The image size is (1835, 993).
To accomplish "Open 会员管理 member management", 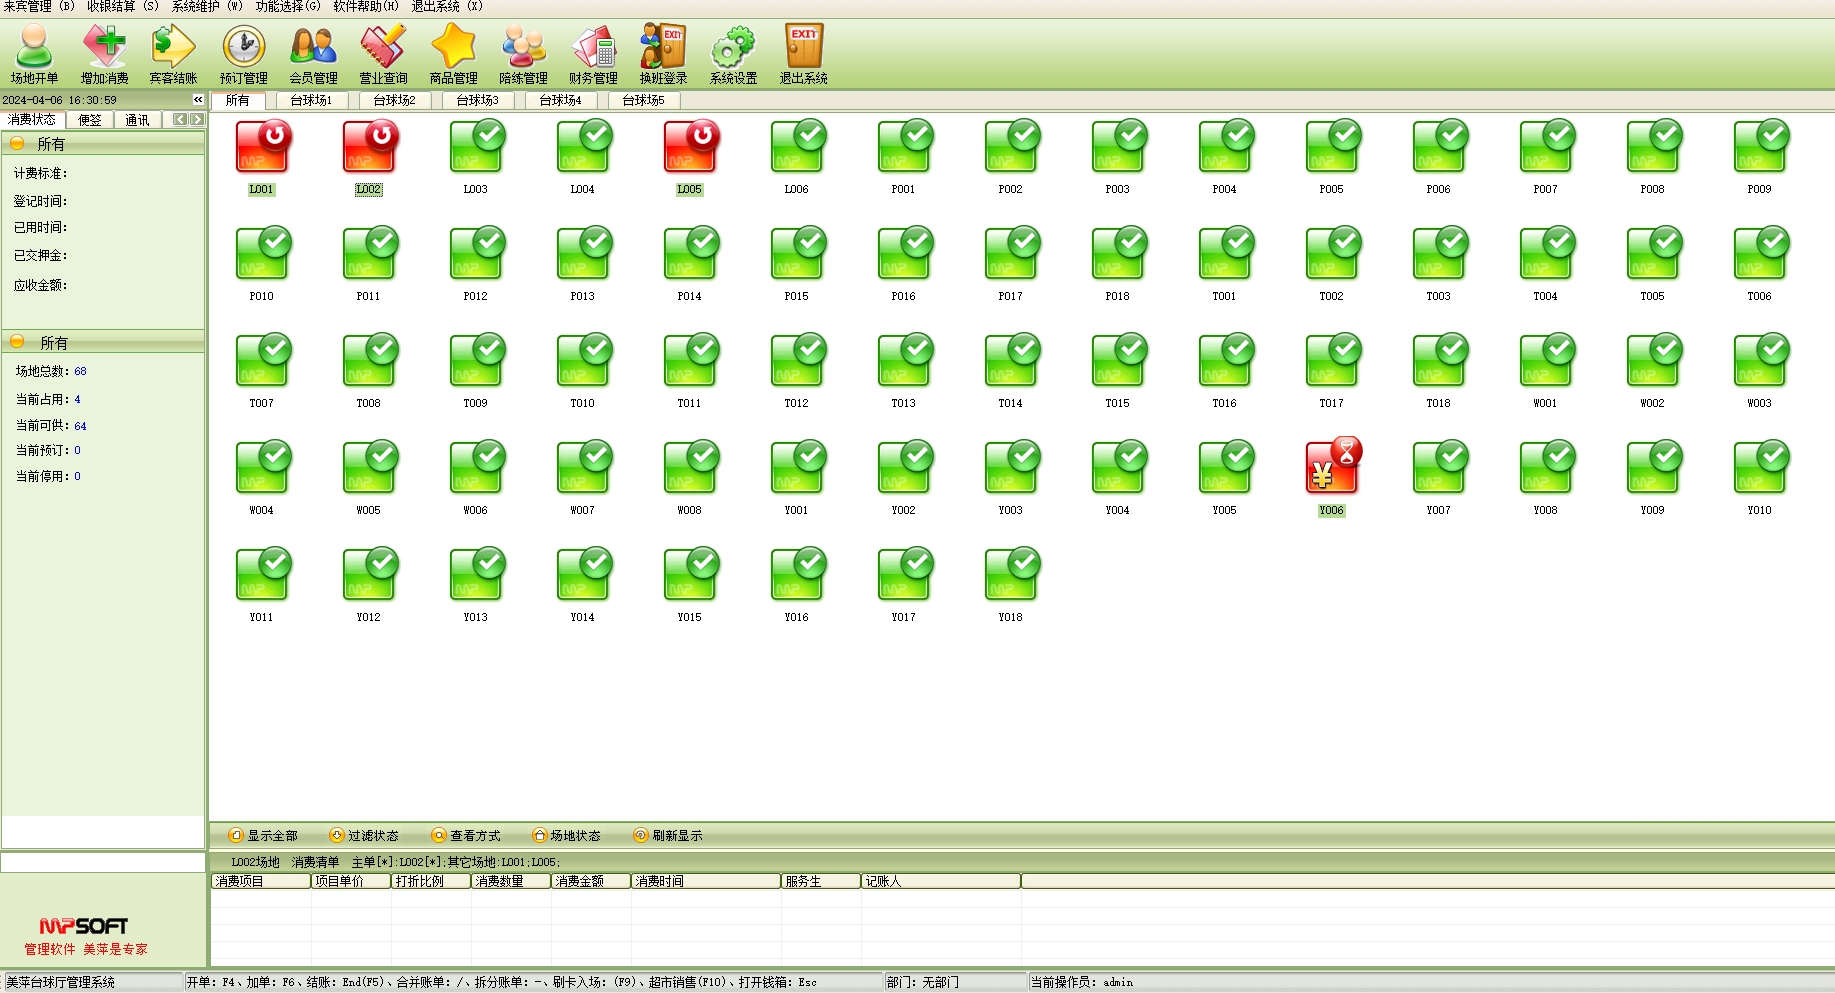I will [x=313, y=54].
